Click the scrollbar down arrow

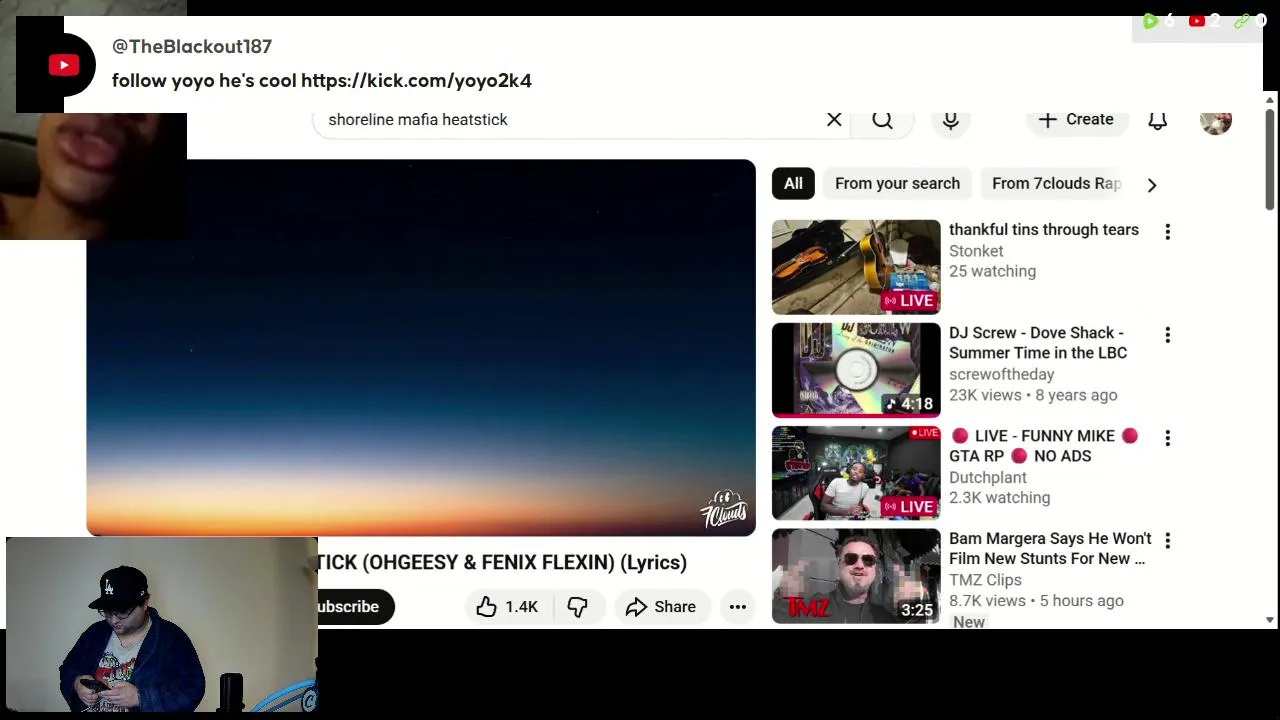pos(1270,621)
